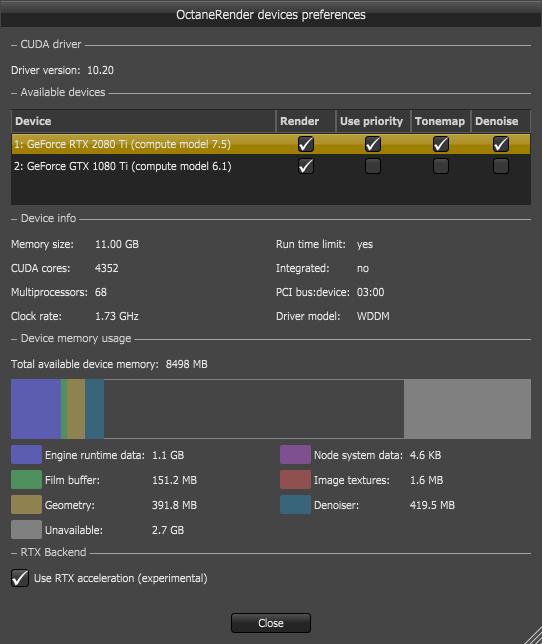The height and width of the screenshot is (644, 542).
Task: Select the GeForce RTX 2080 Ti device row
Action: tap(271, 144)
